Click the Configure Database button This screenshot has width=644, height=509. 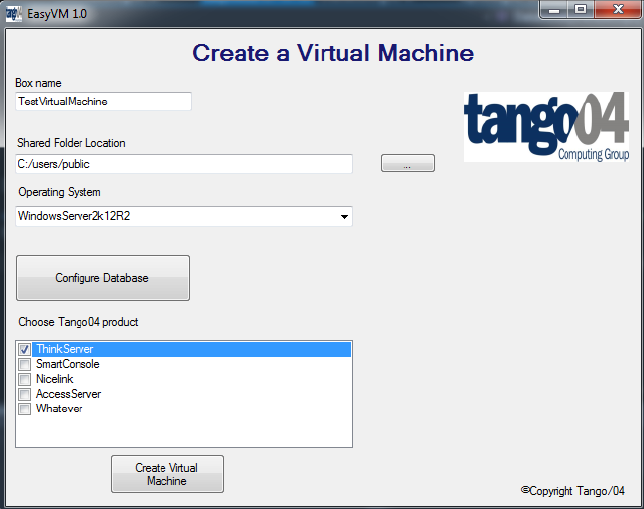103,278
